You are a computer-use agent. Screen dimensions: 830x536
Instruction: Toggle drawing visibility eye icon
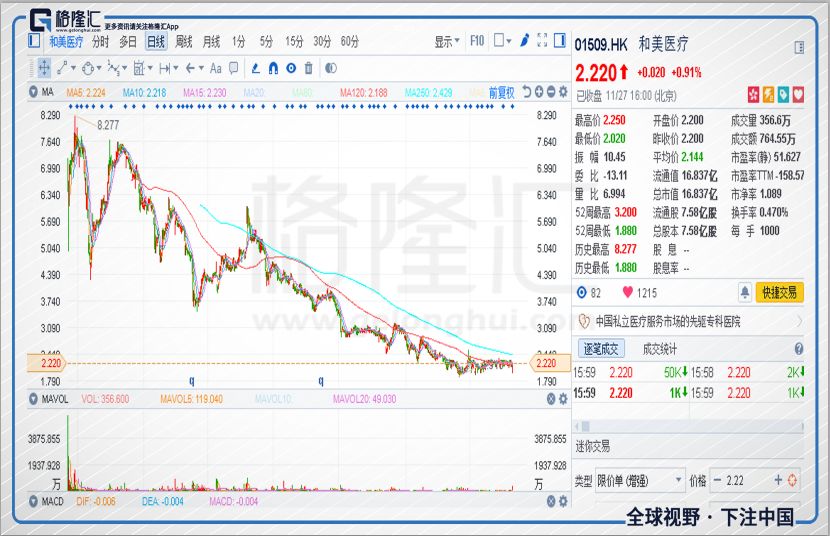[291, 68]
